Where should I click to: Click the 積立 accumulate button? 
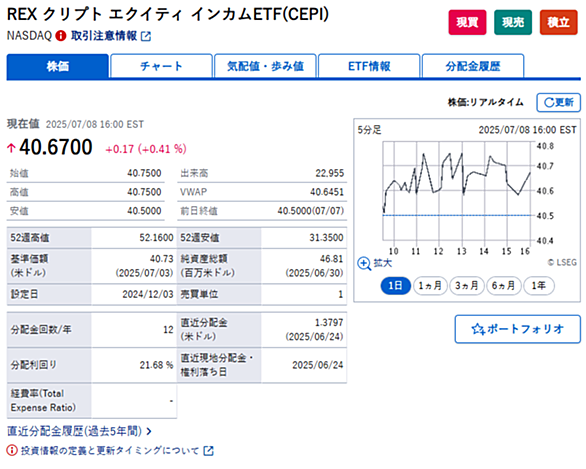coord(559,22)
